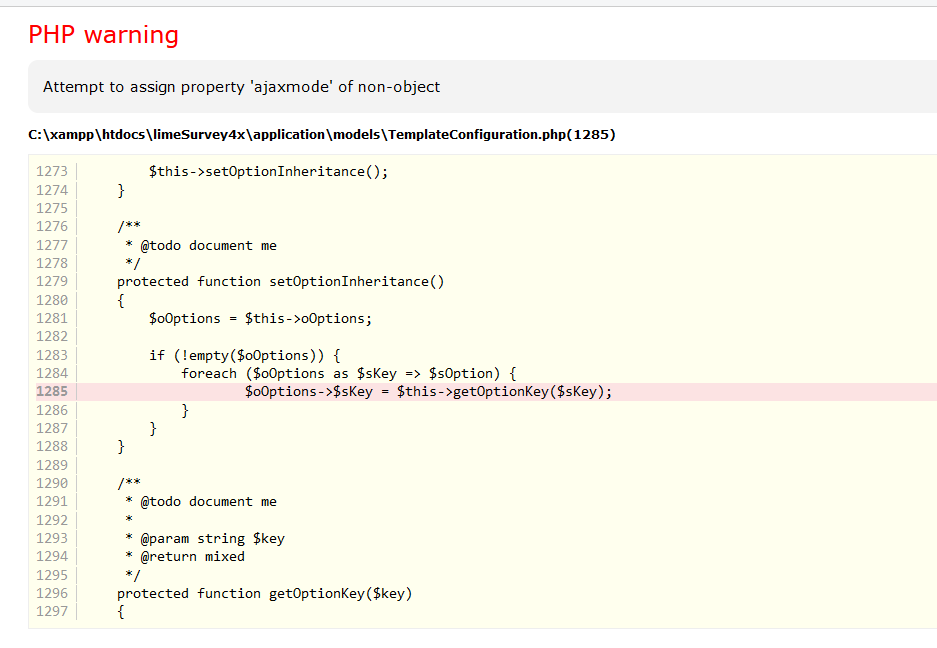Click the 'if (!empty($oOptions))' statement

pos(245,355)
